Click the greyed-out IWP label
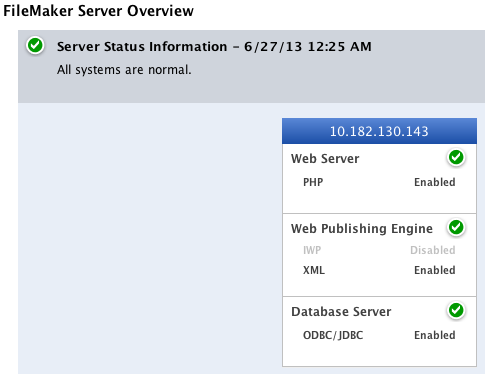 point(312,250)
